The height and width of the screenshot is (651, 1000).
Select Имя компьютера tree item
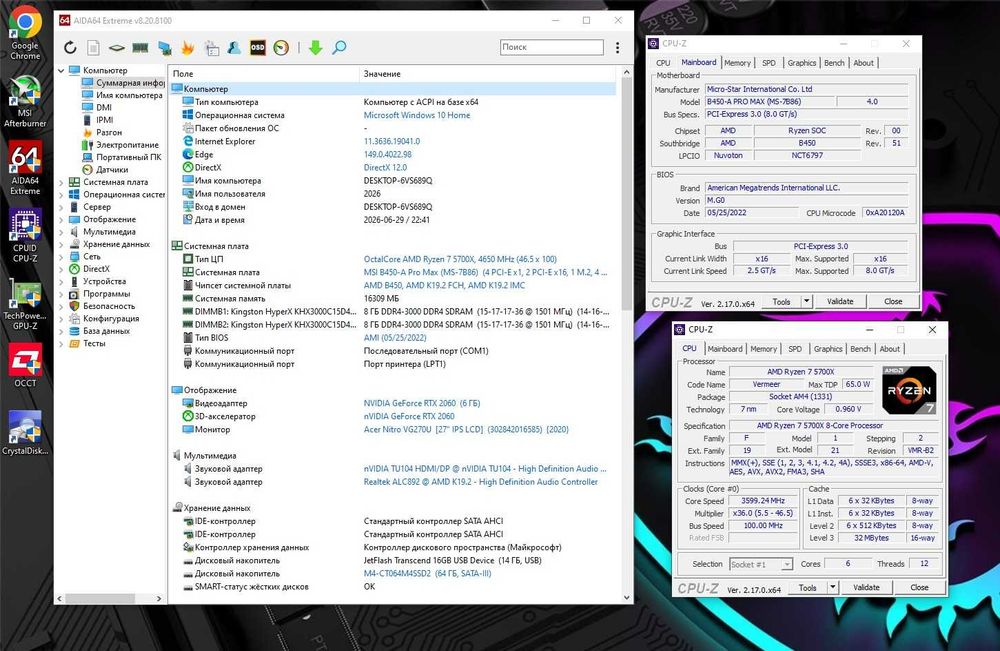122,95
